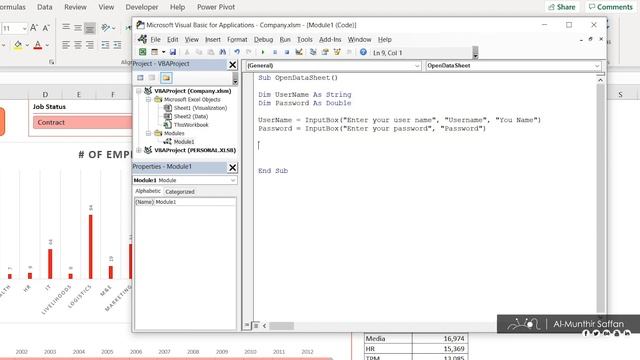640x360 pixels.
Task: Close the Project - VBAProject pane
Action: [x=232, y=64]
